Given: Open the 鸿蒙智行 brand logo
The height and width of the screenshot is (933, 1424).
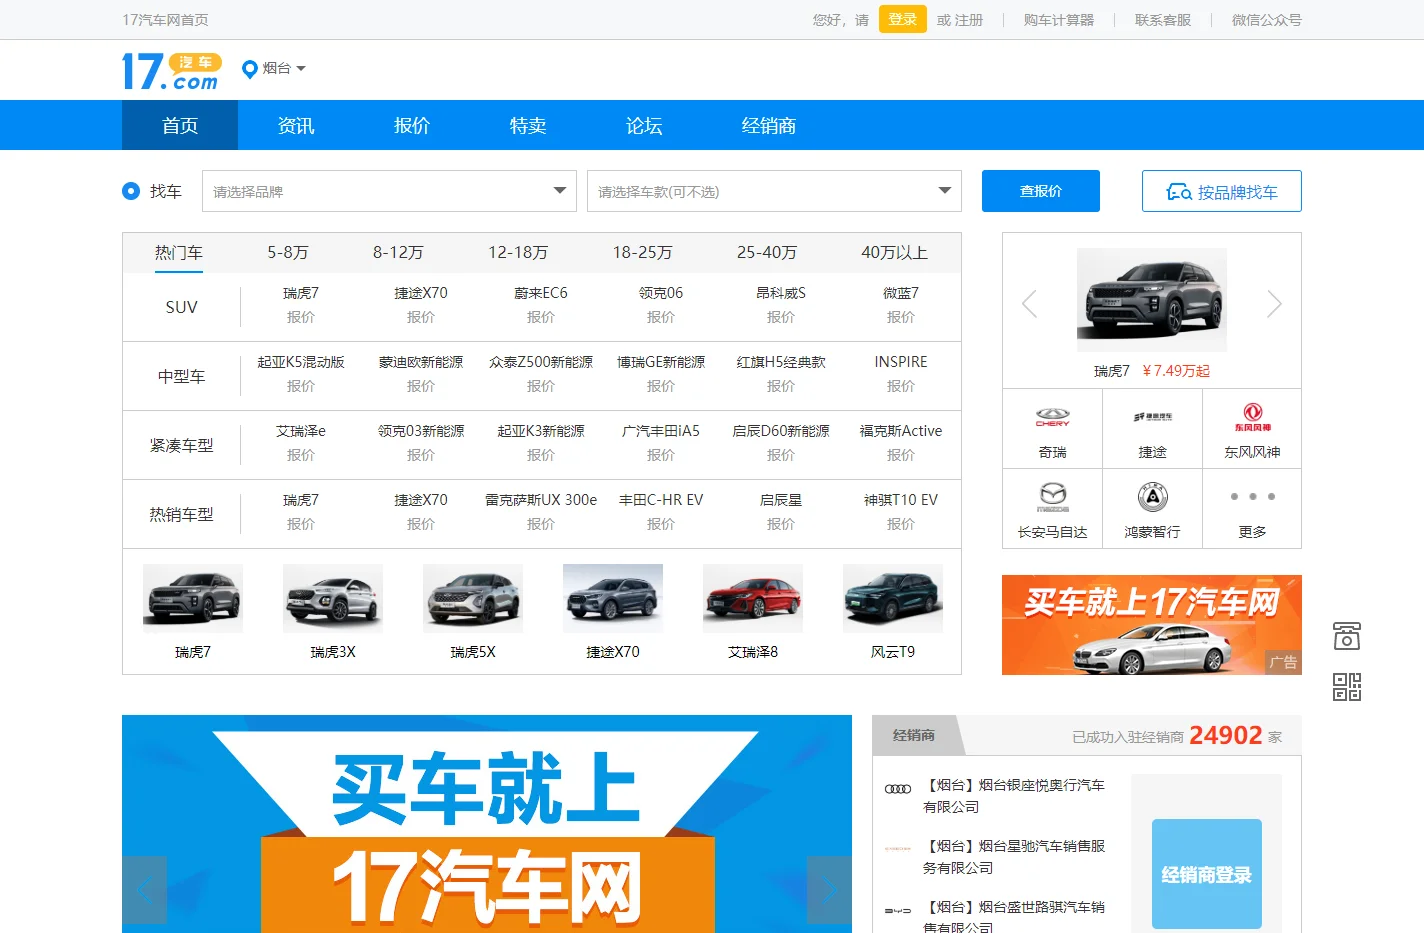Looking at the screenshot, I should 1152,497.
